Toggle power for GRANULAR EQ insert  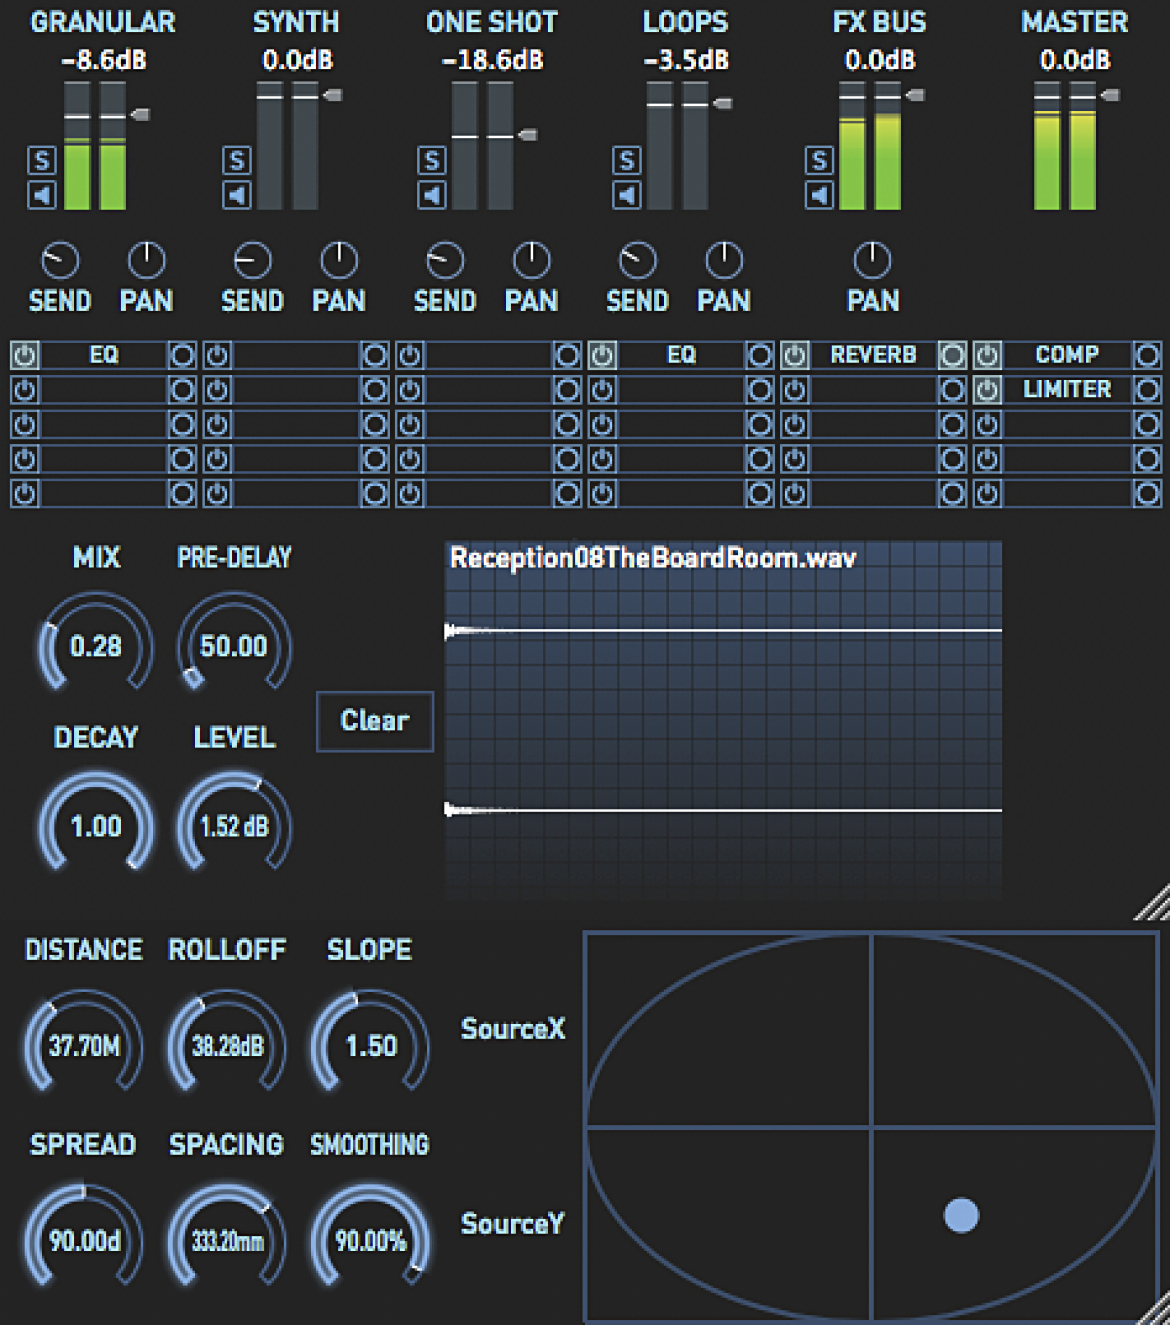(25, 355)
